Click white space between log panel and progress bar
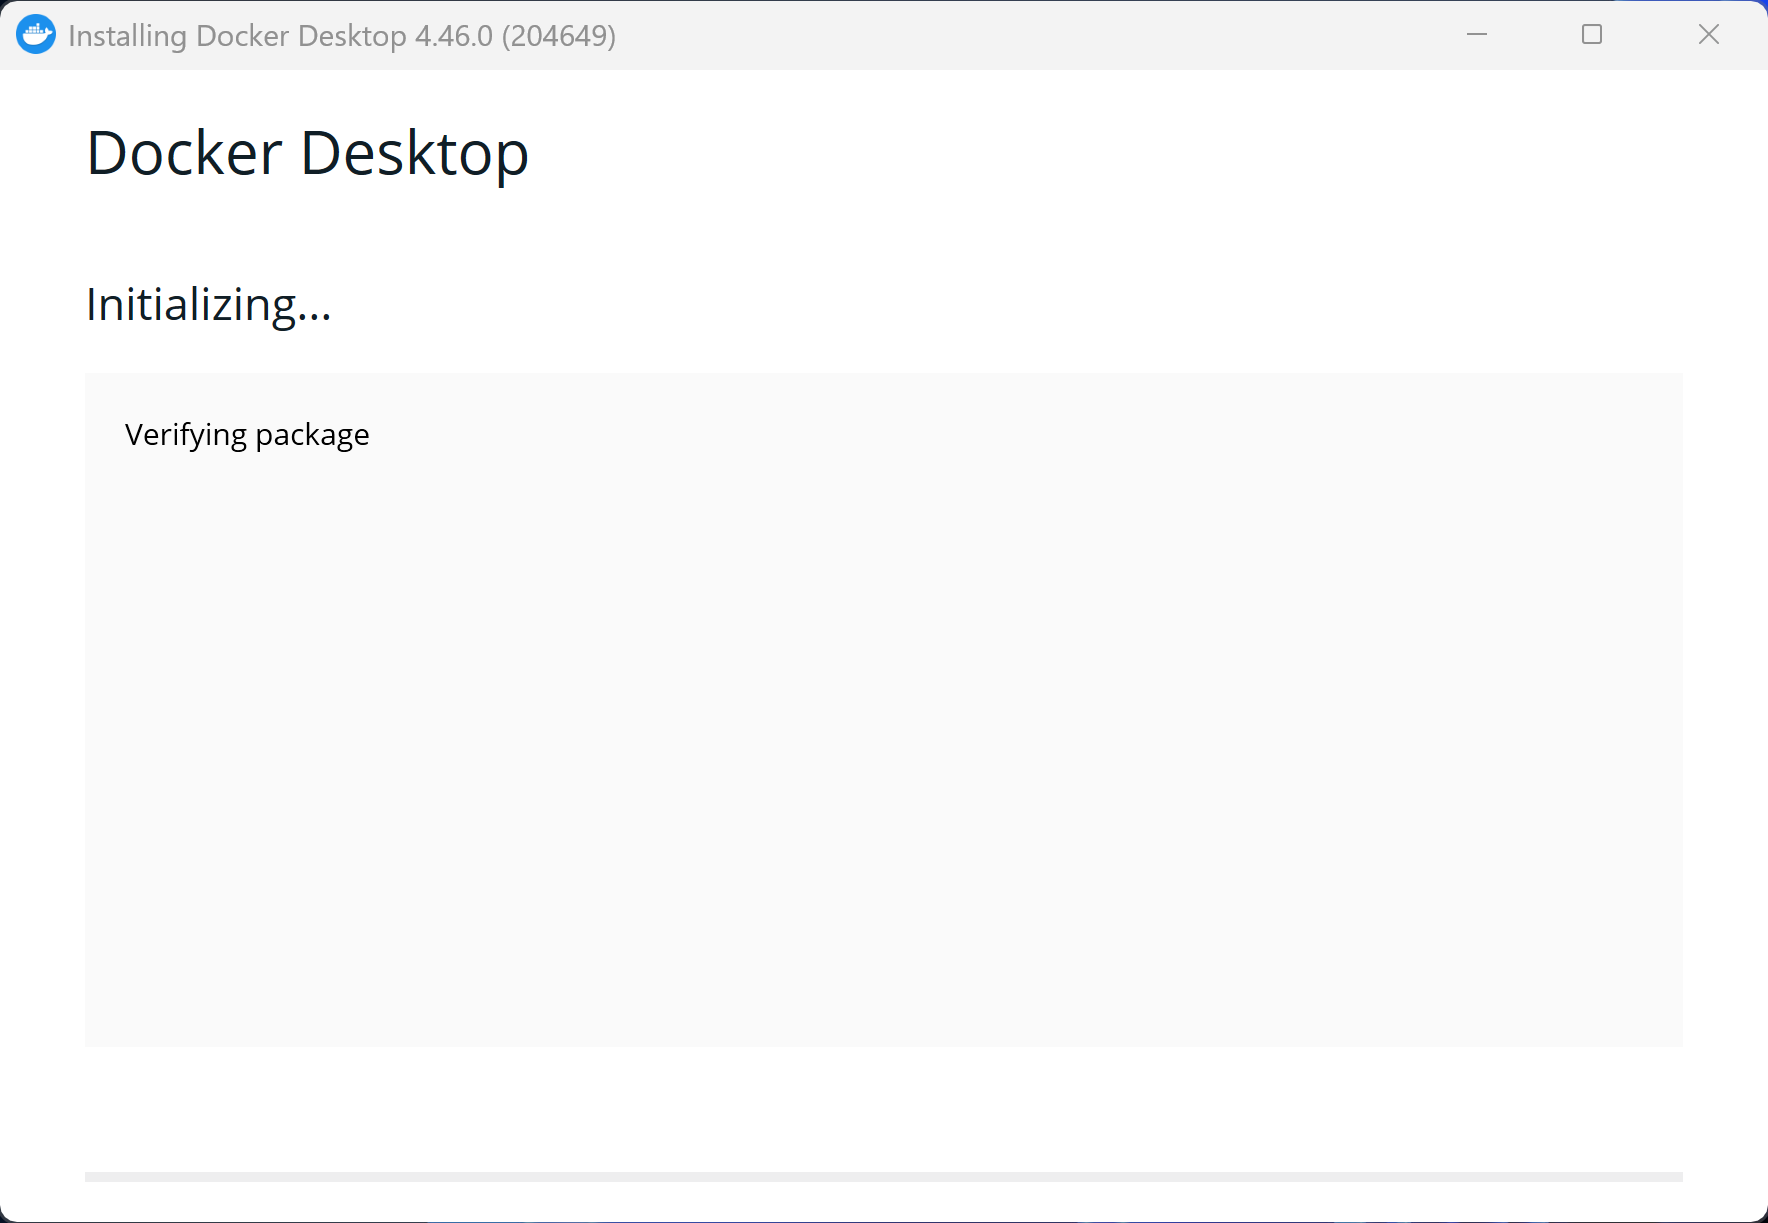 coord(883,1110)
